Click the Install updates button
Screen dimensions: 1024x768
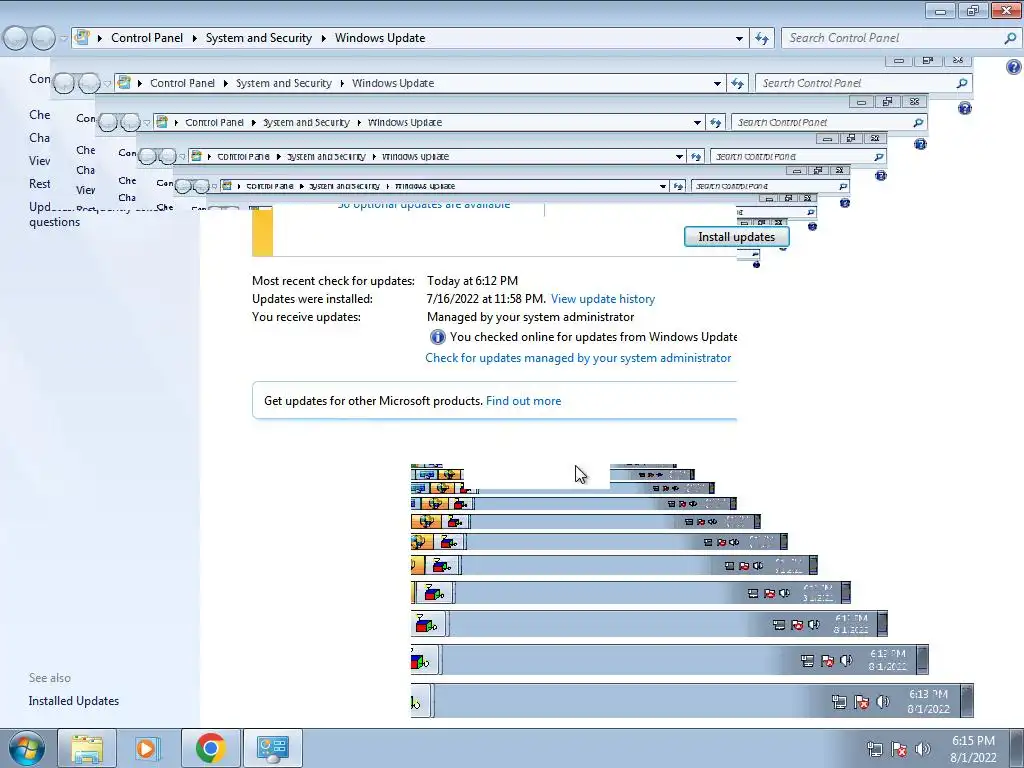pyautogui.click(x=737, y=237)
